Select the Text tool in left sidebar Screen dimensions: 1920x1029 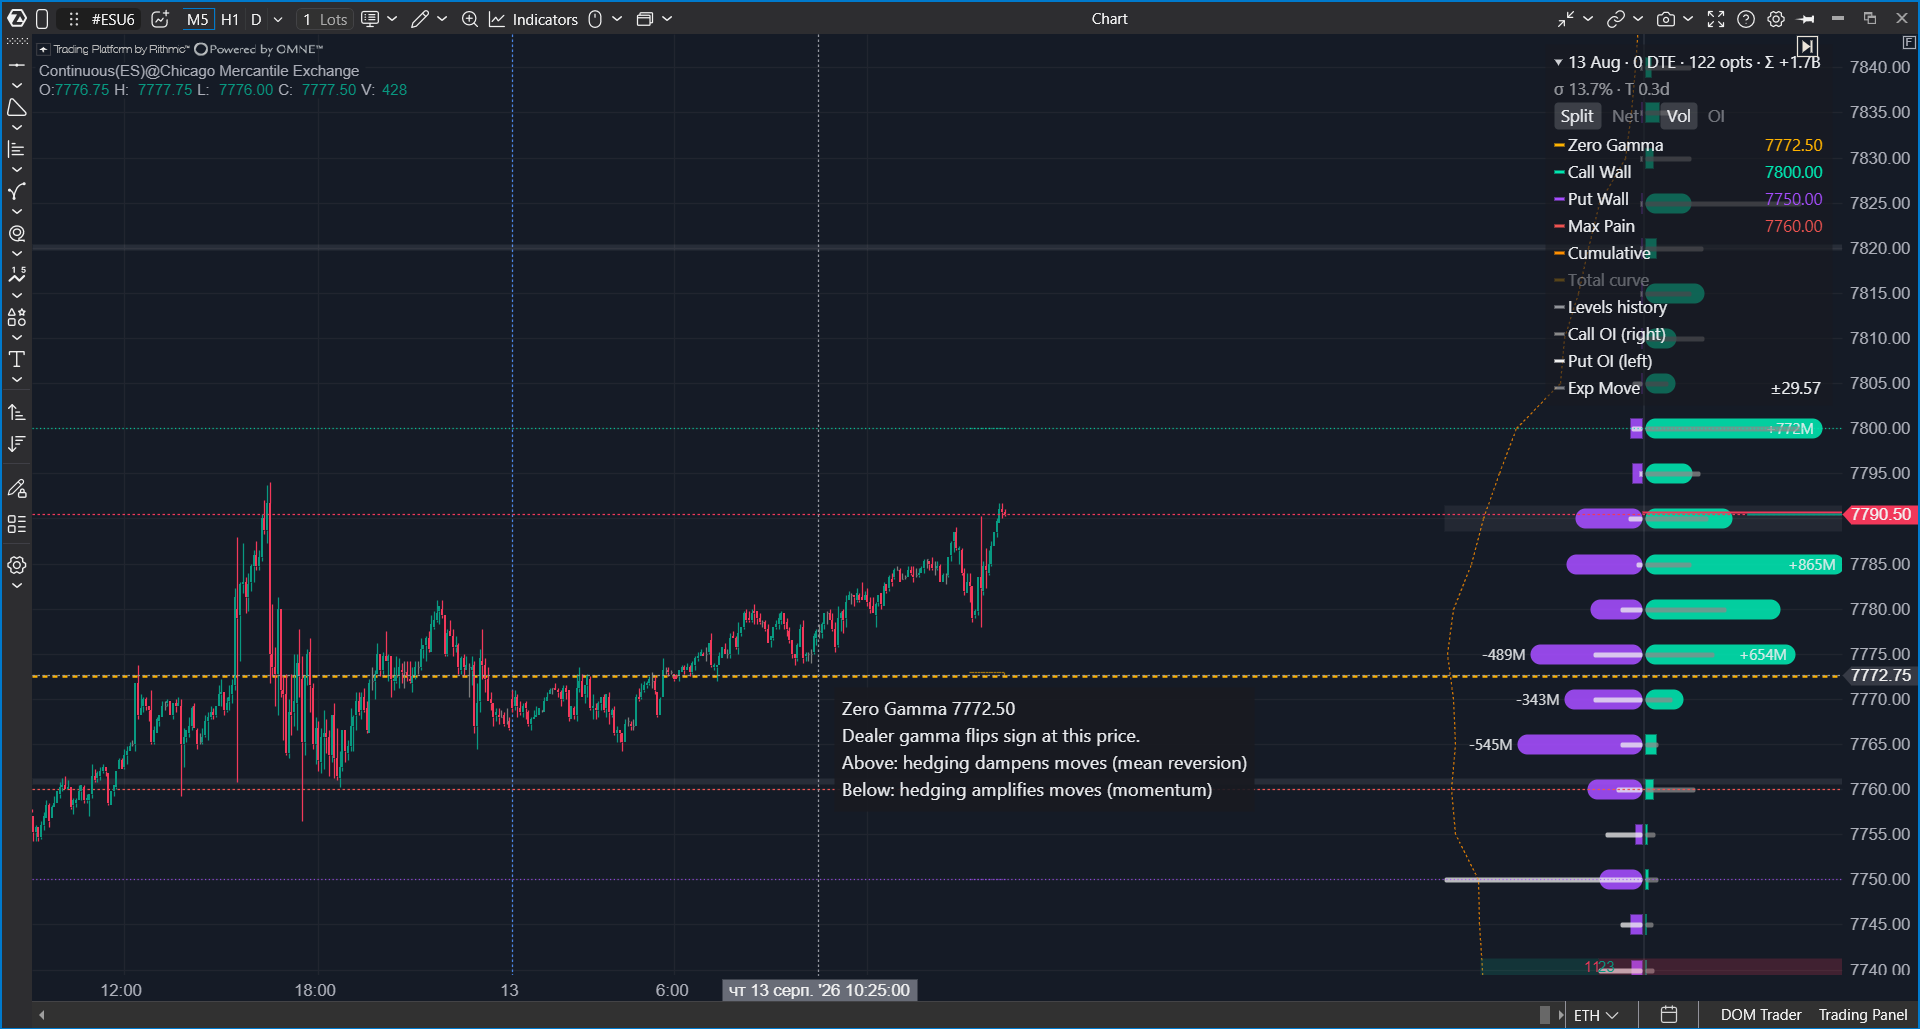click(x=17, y=359)
